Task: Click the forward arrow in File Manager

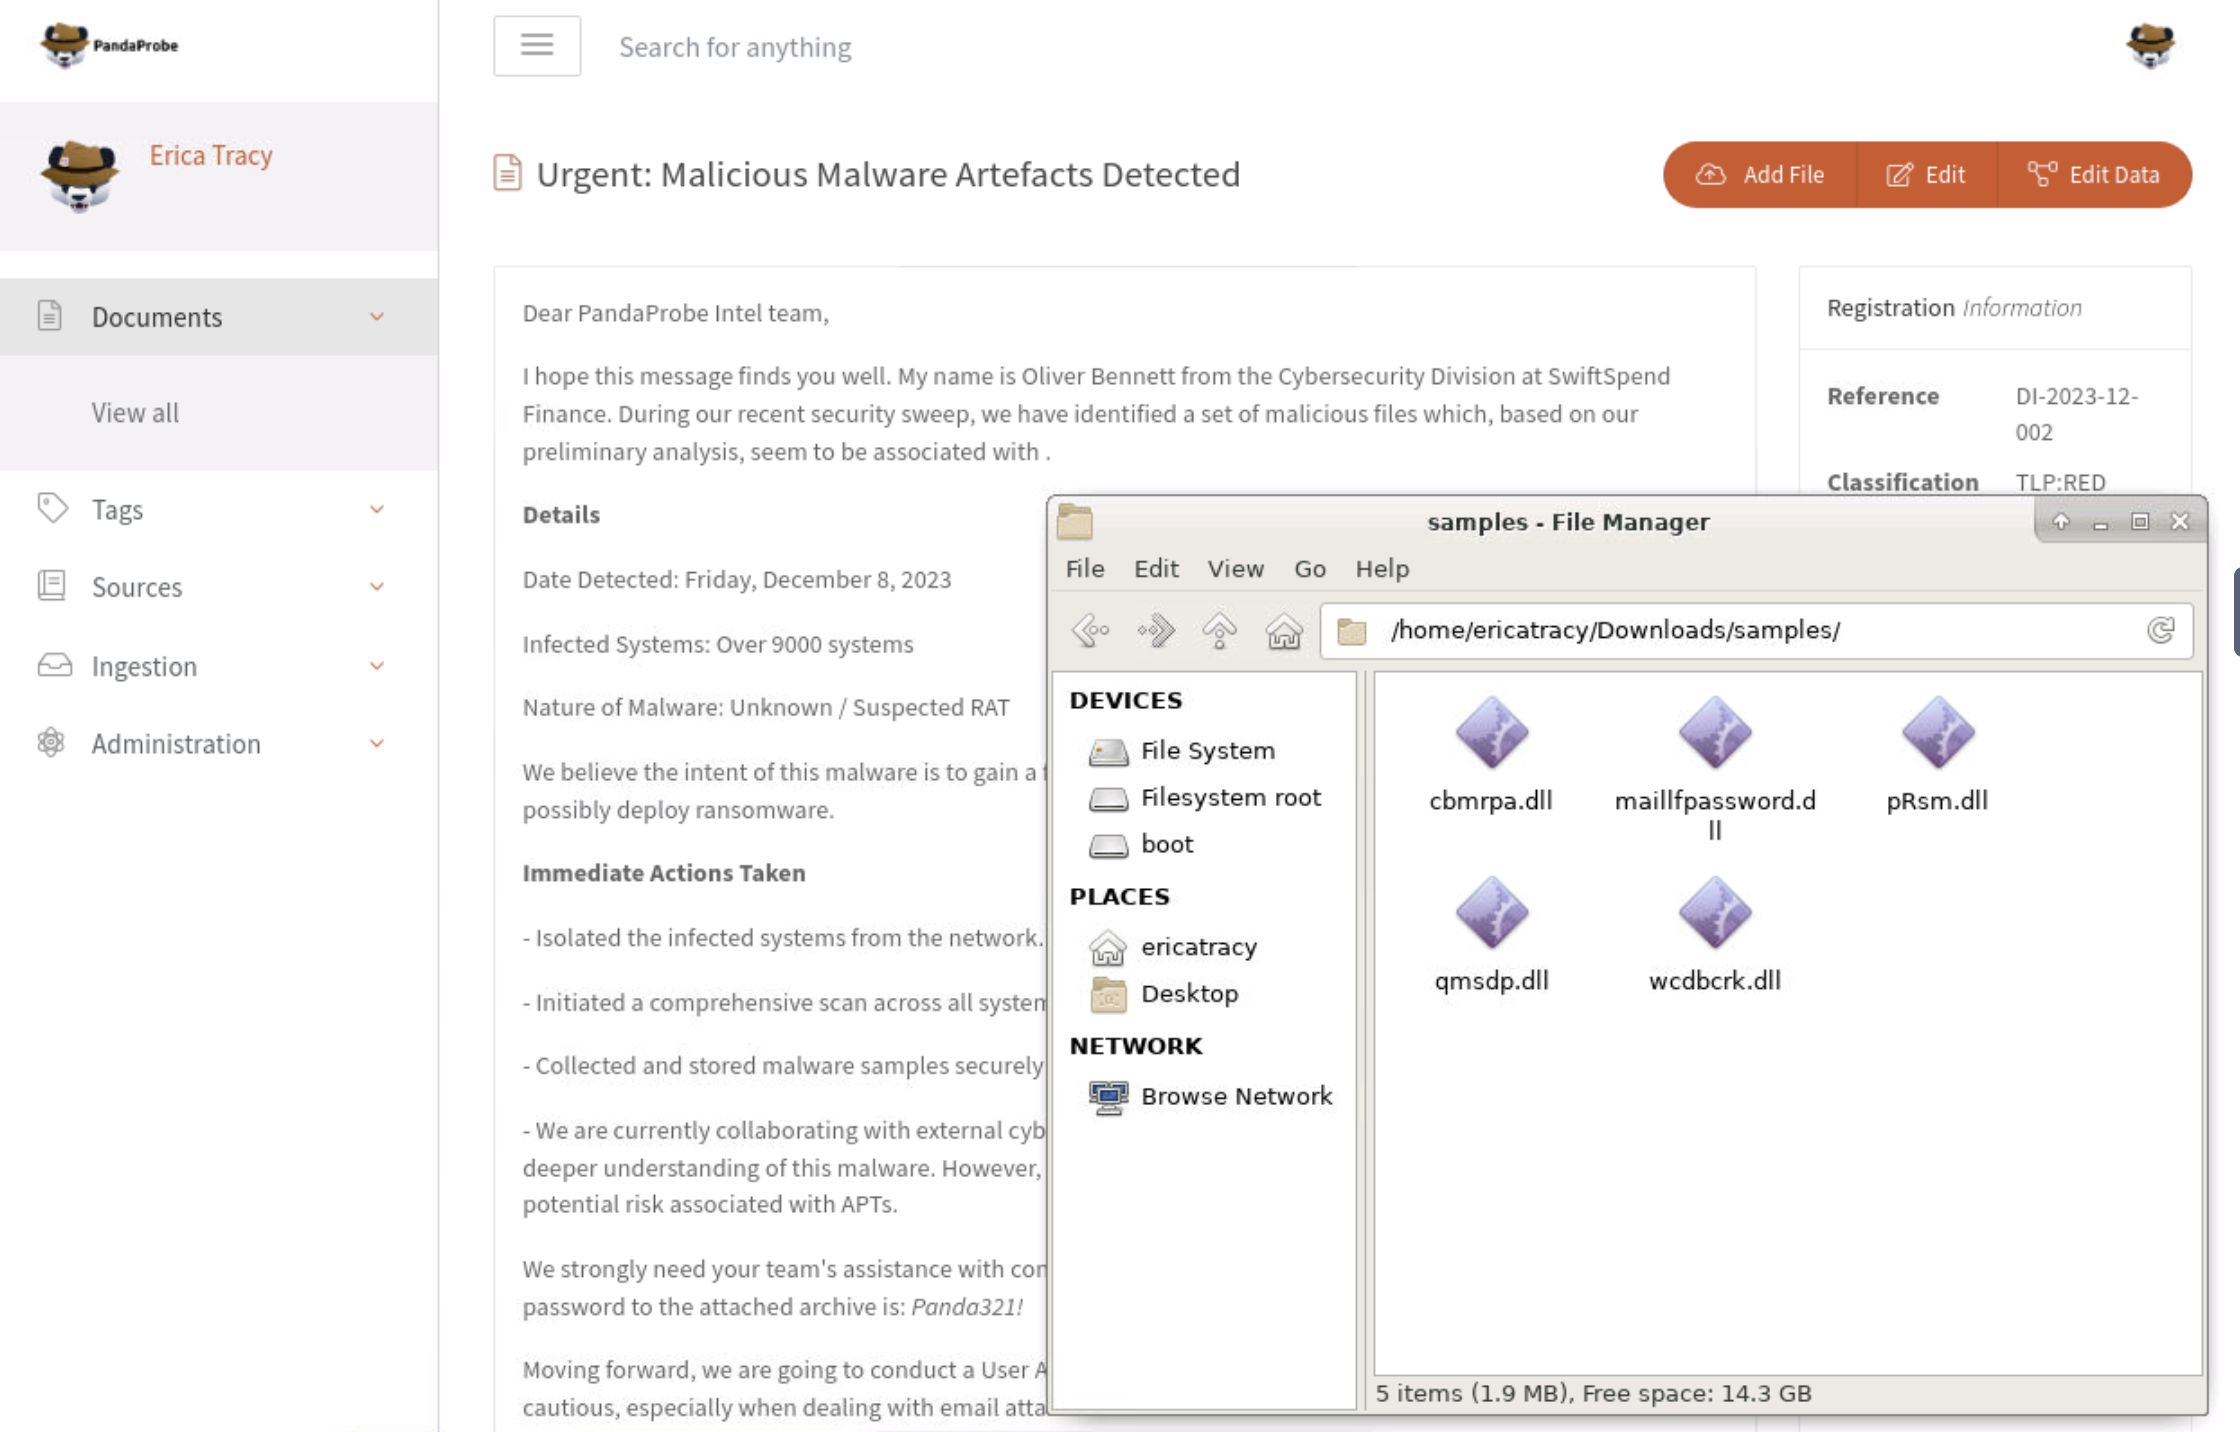Action: tap(1155, 630)
